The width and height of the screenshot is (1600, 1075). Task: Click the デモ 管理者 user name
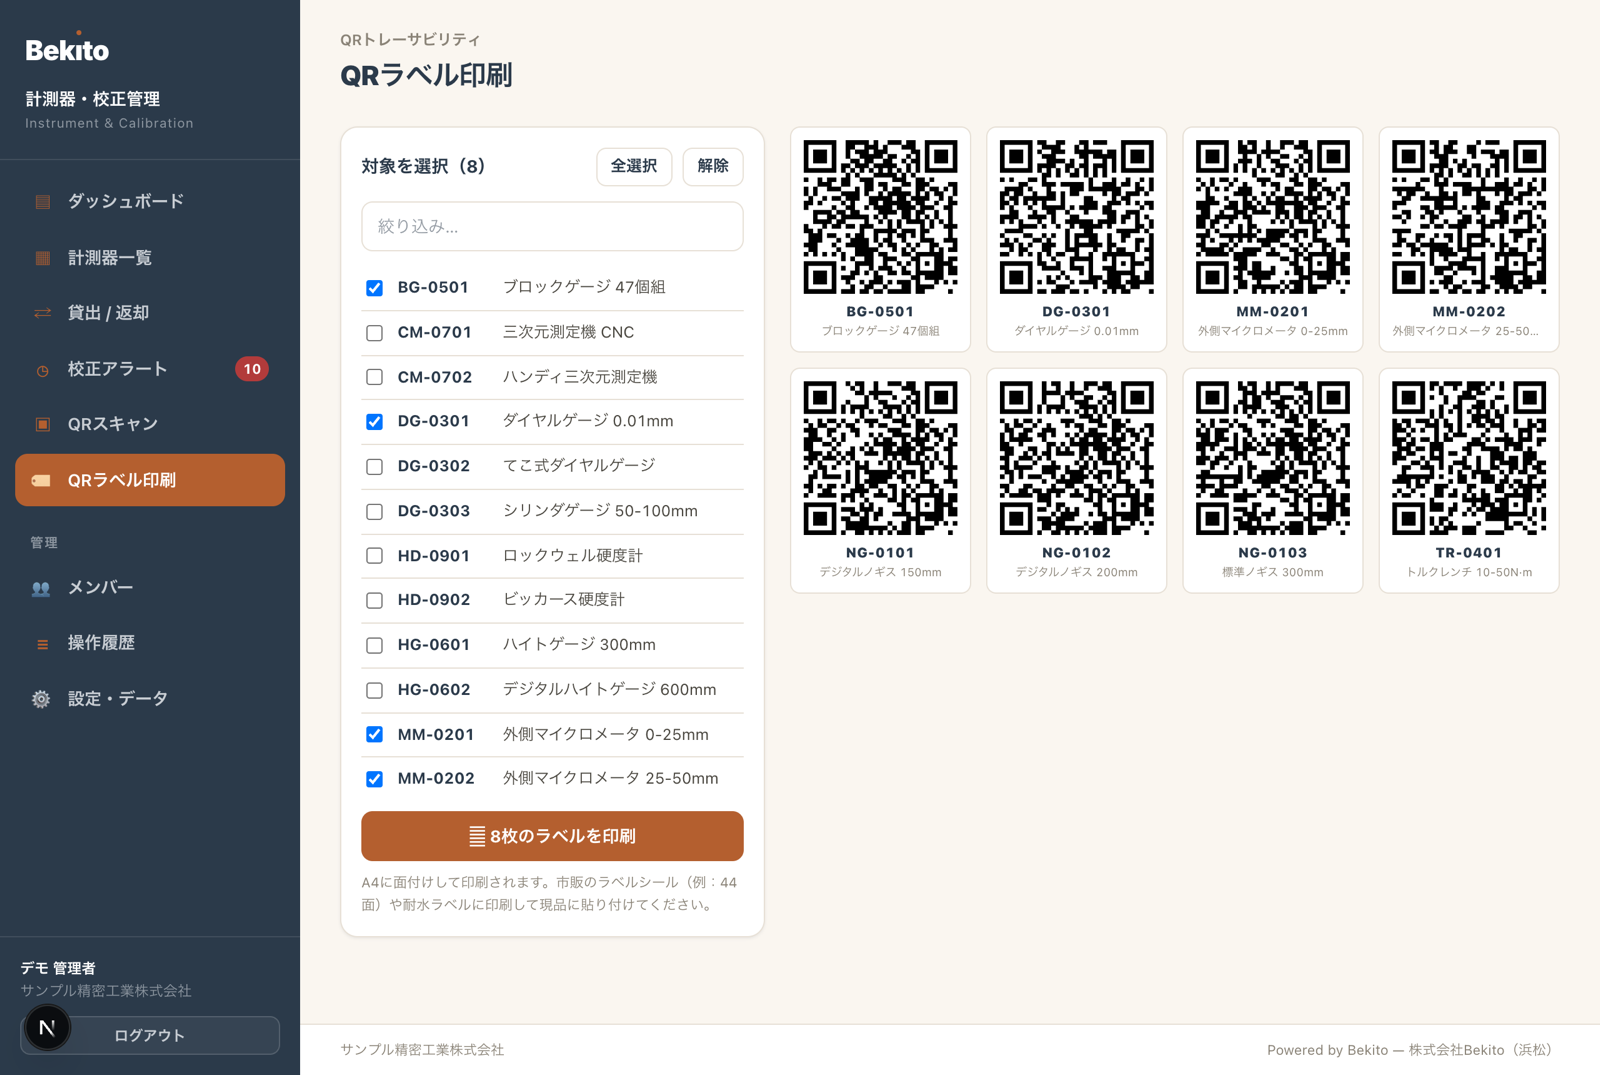coord(58,968)
